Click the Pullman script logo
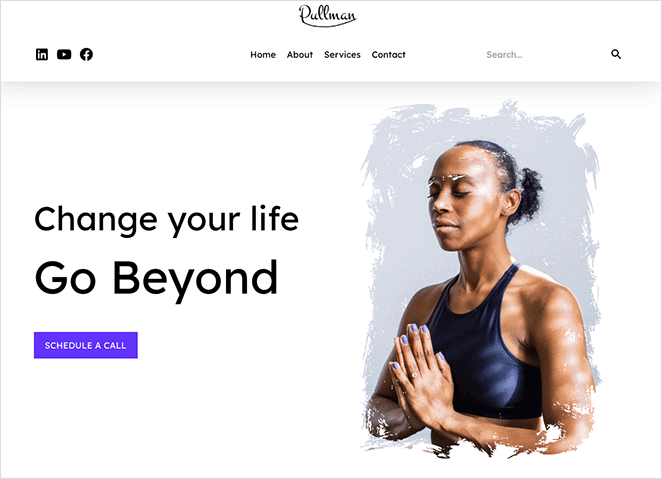 [x=328, y=16]
